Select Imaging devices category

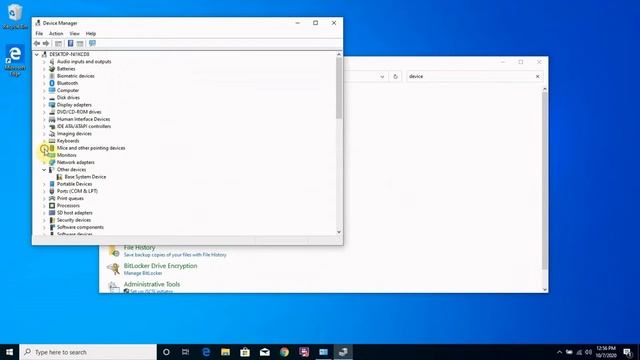[74, 133]
